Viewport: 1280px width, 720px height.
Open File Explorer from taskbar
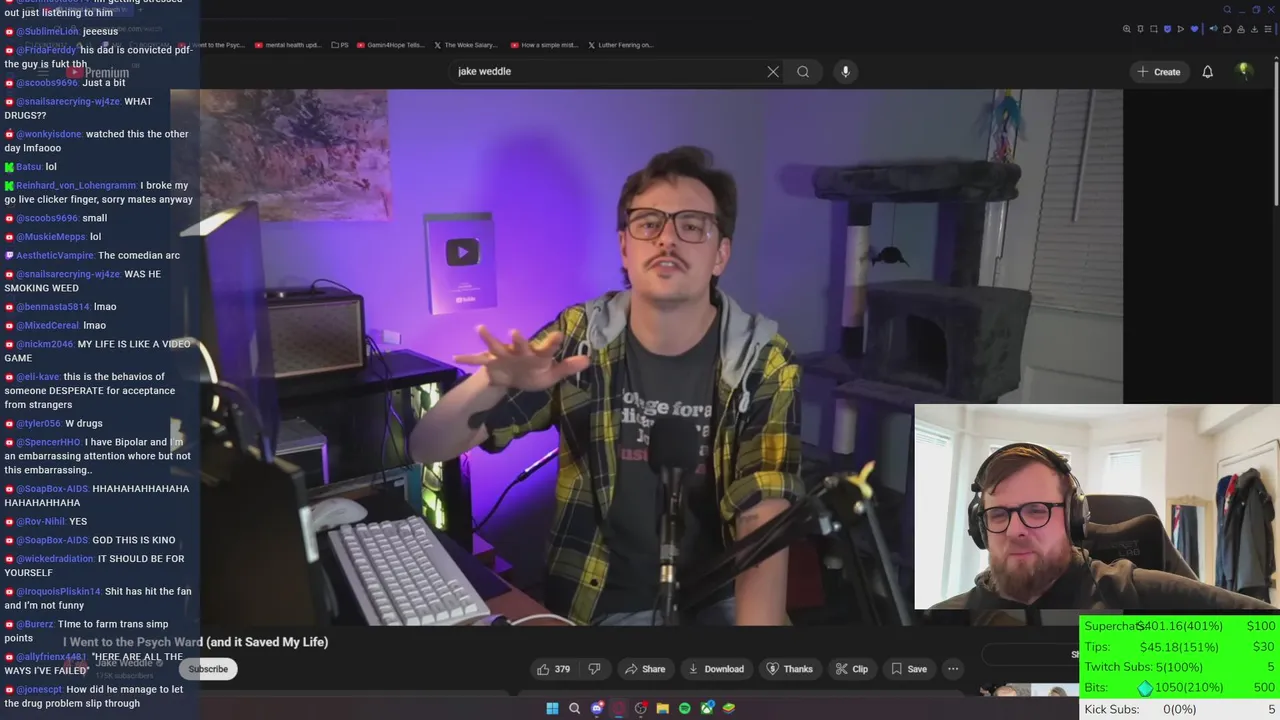click(662, 708)
